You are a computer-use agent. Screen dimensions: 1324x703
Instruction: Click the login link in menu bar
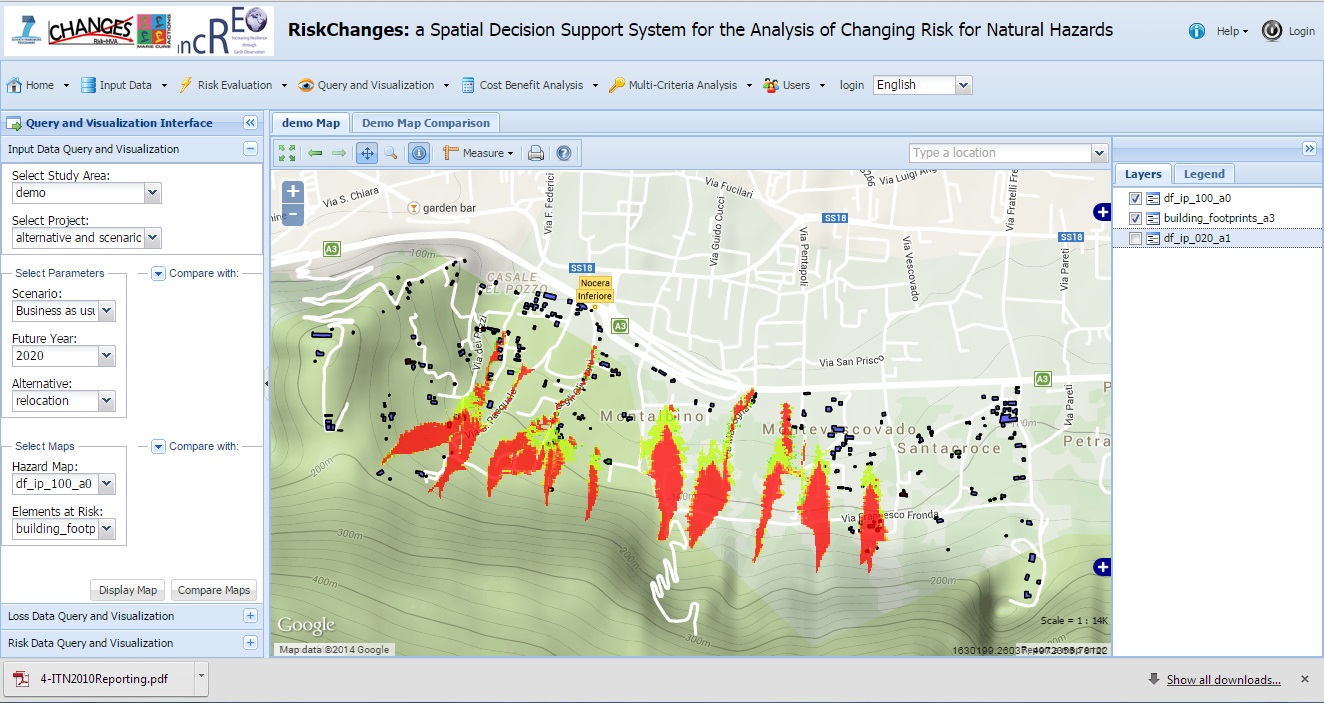[852, 85]
